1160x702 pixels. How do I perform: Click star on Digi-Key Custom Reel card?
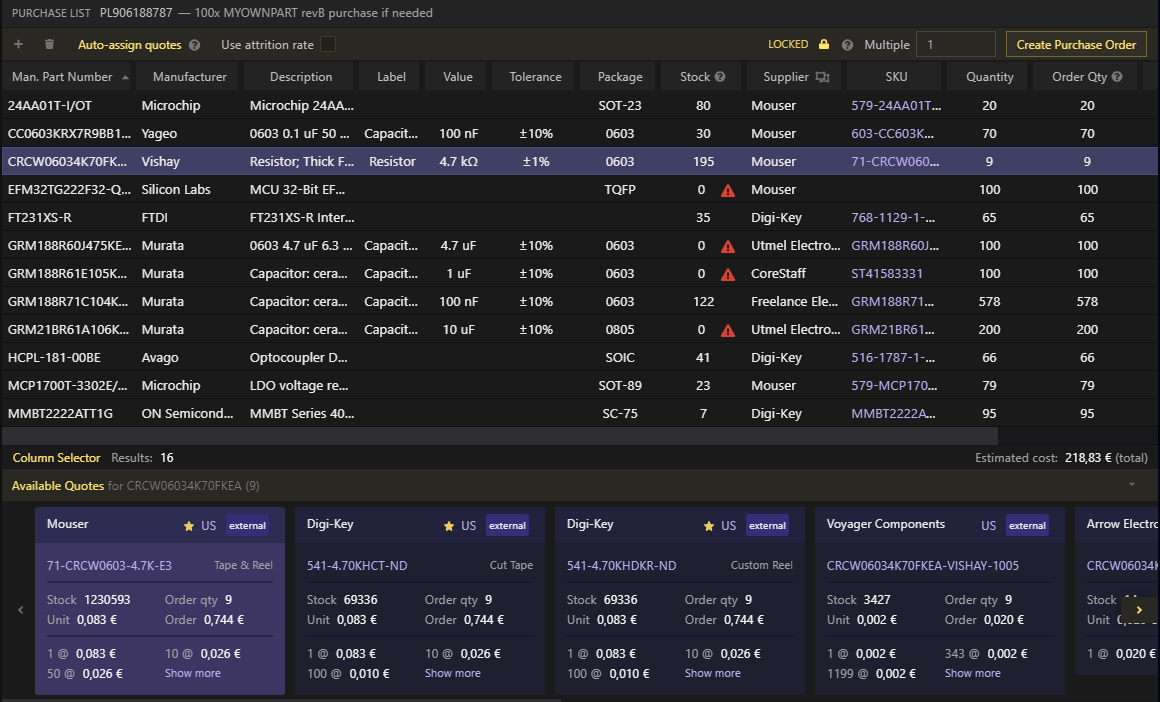709,526
